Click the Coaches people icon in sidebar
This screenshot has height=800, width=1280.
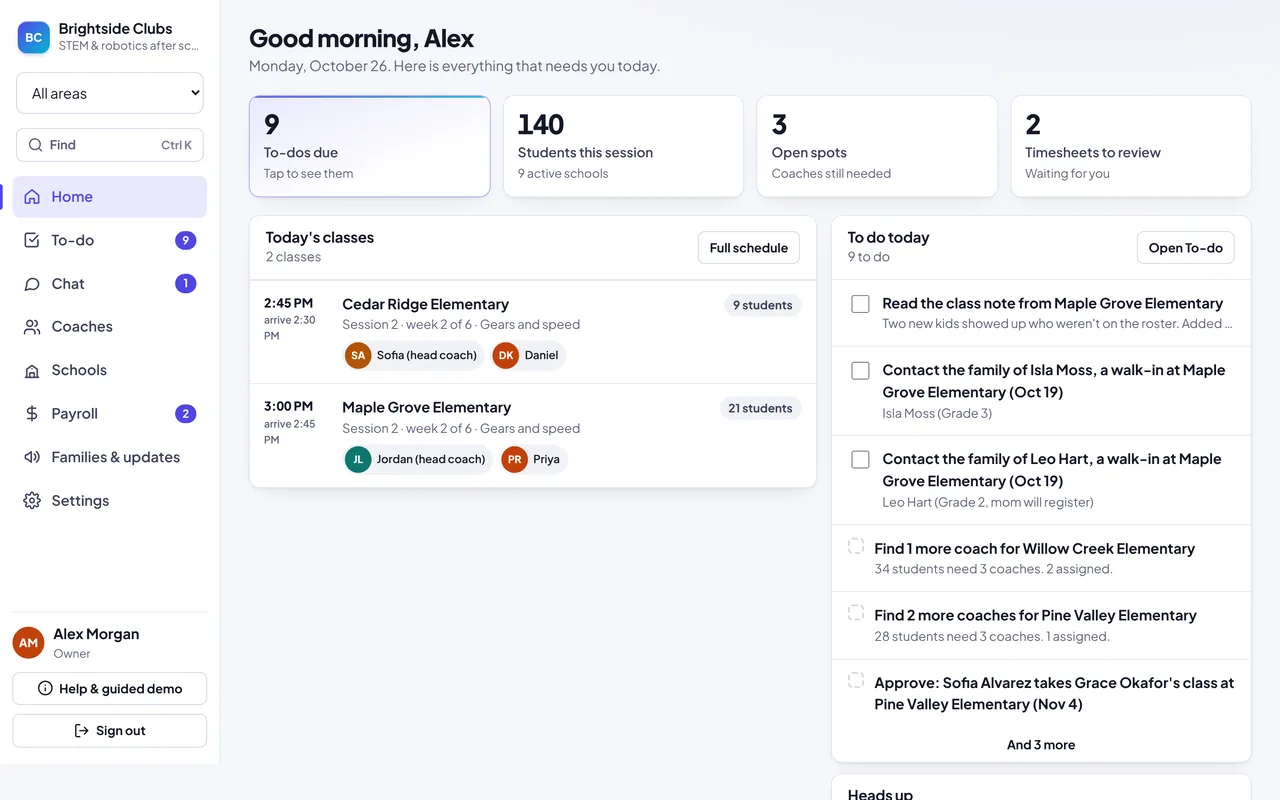pyautogui.click(x=32, y=327)
